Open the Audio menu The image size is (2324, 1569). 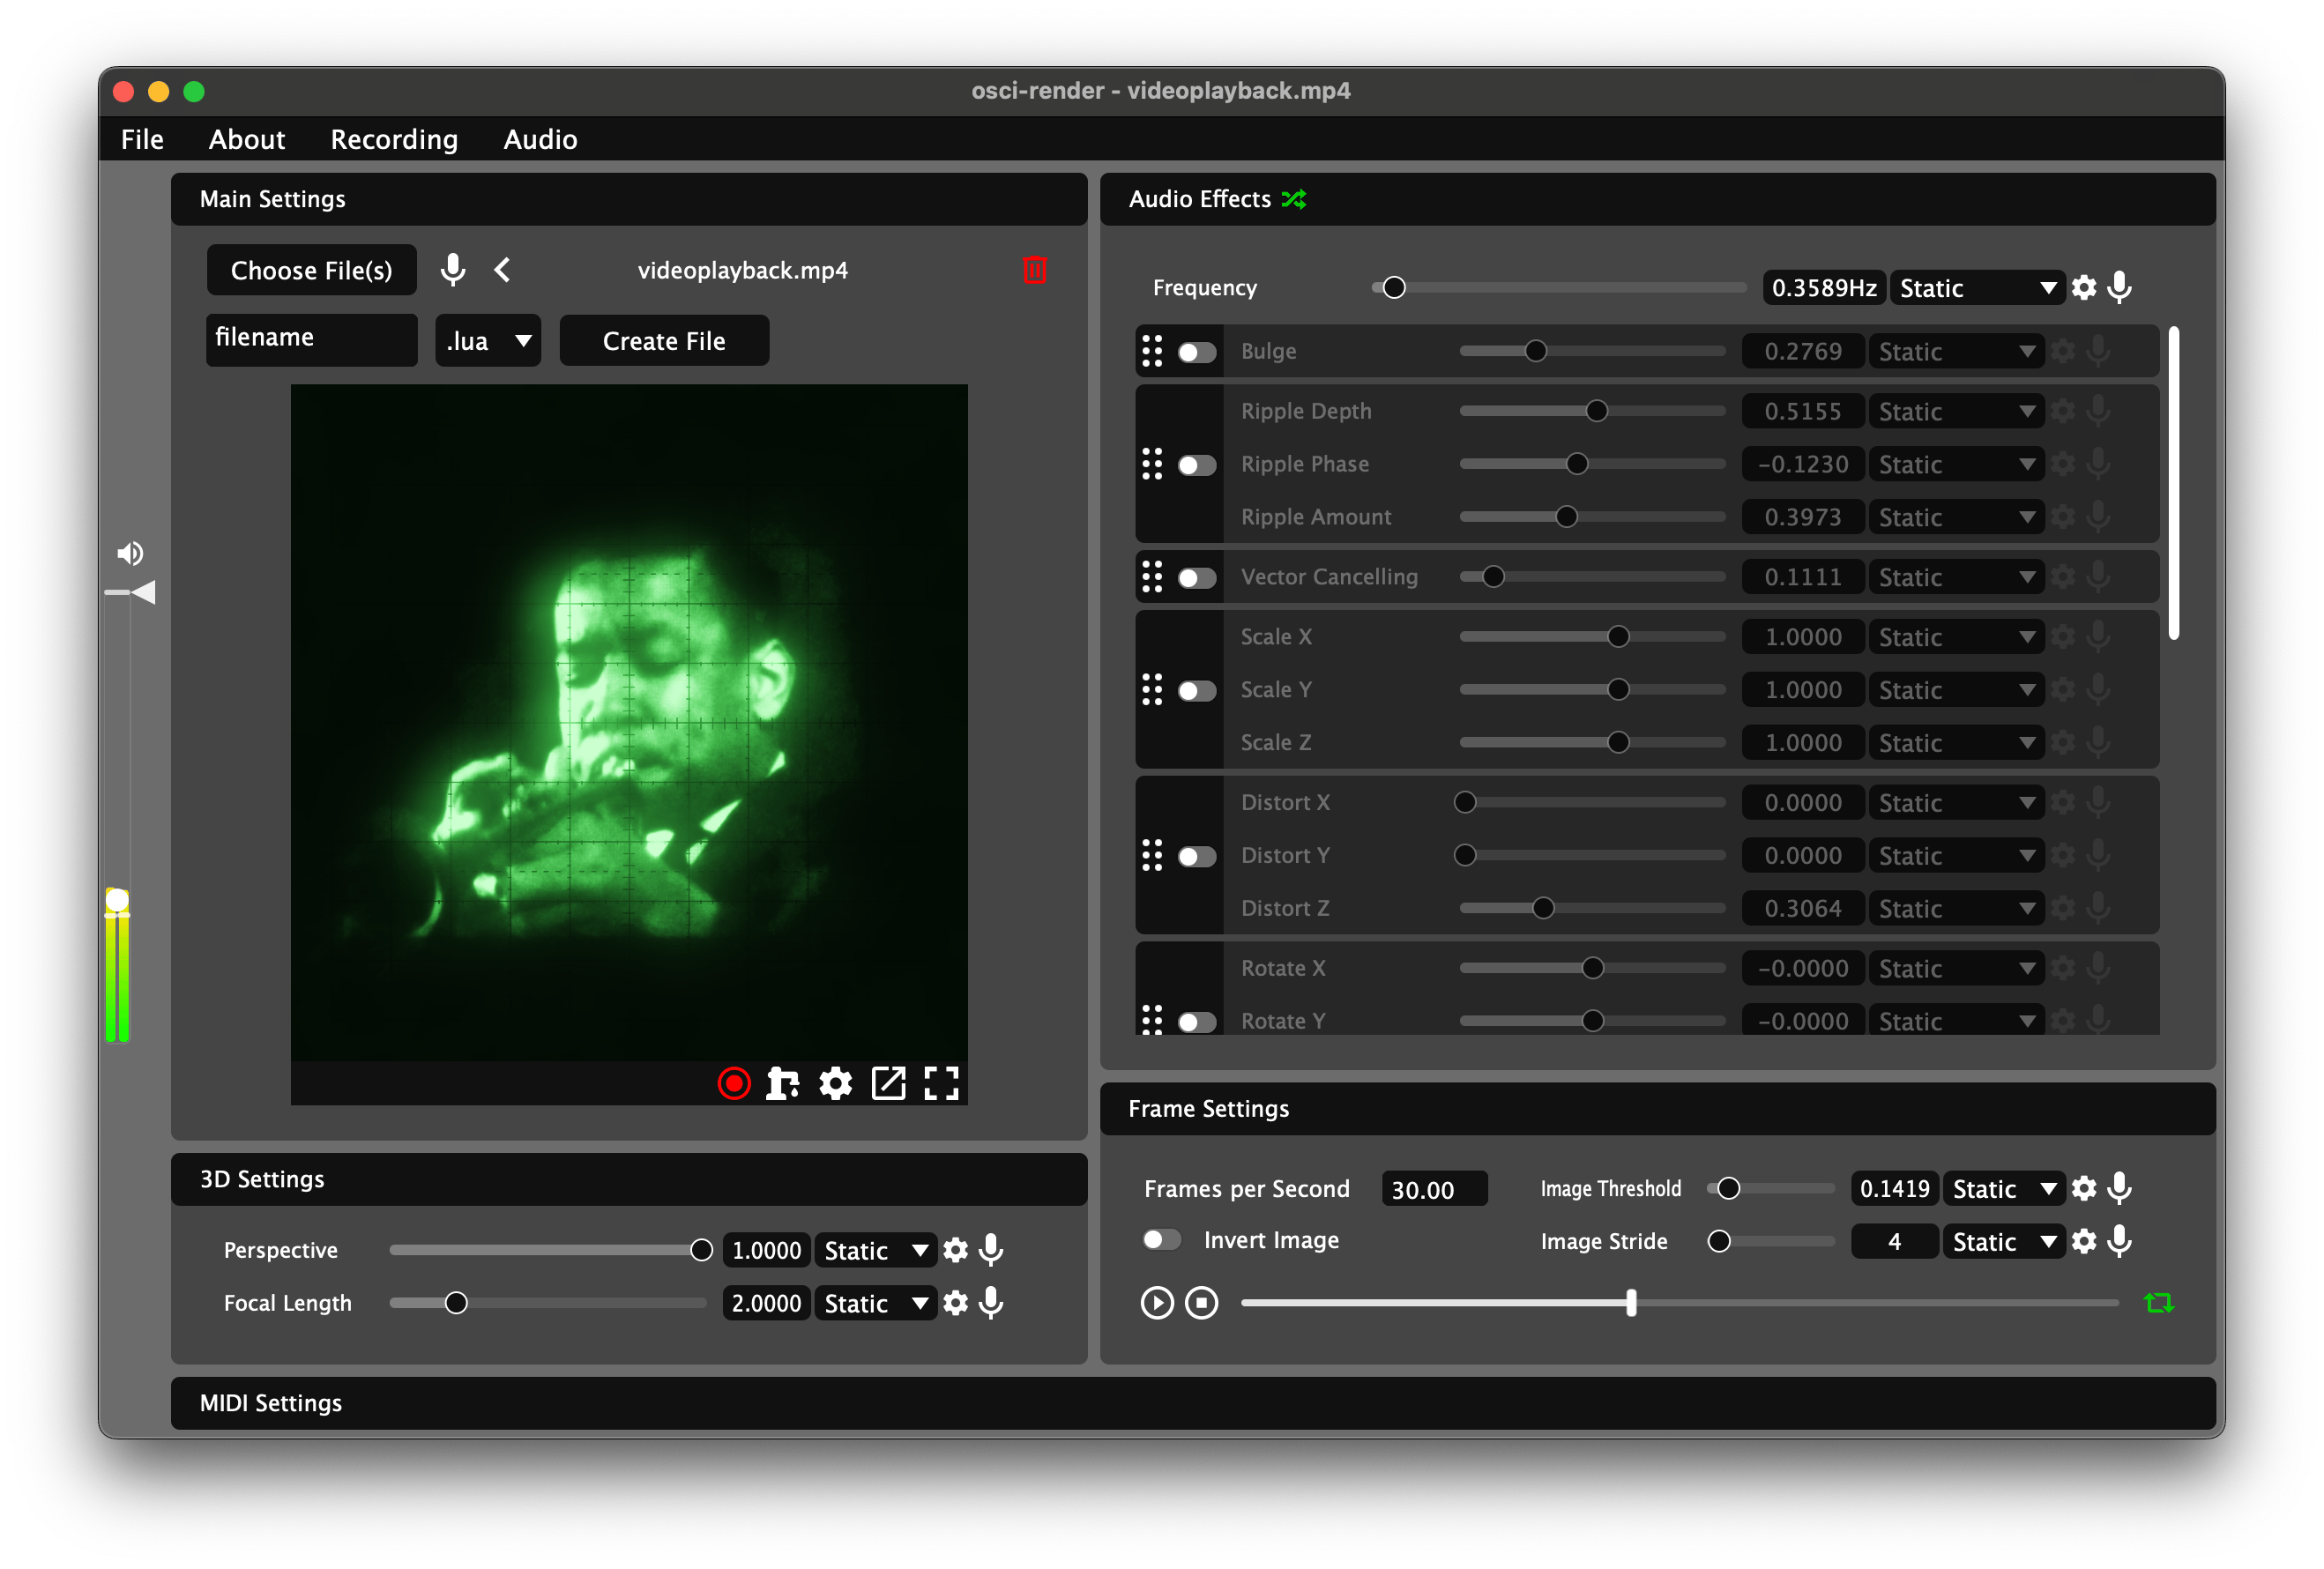540,139
